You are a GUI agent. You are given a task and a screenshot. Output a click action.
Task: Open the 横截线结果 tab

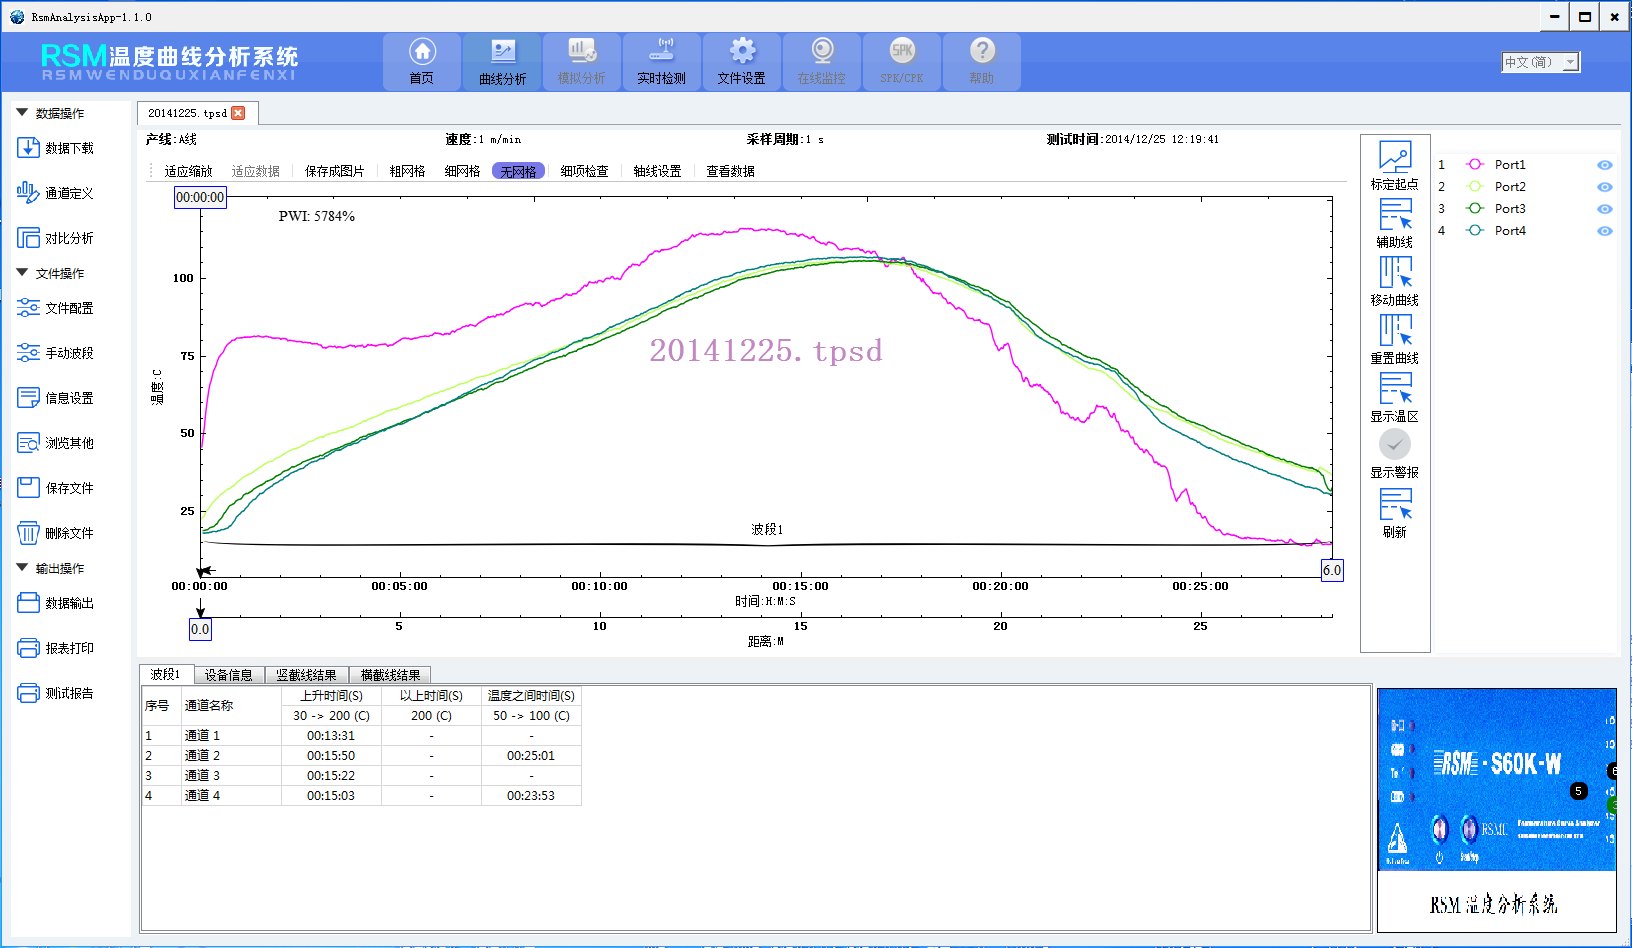tap(390, 675)
